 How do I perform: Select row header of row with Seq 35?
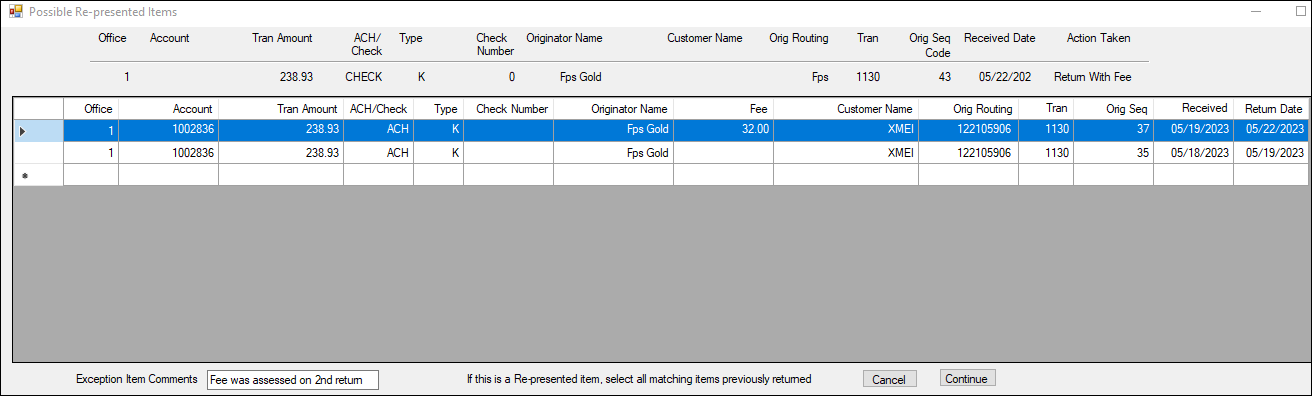(38, 153)
